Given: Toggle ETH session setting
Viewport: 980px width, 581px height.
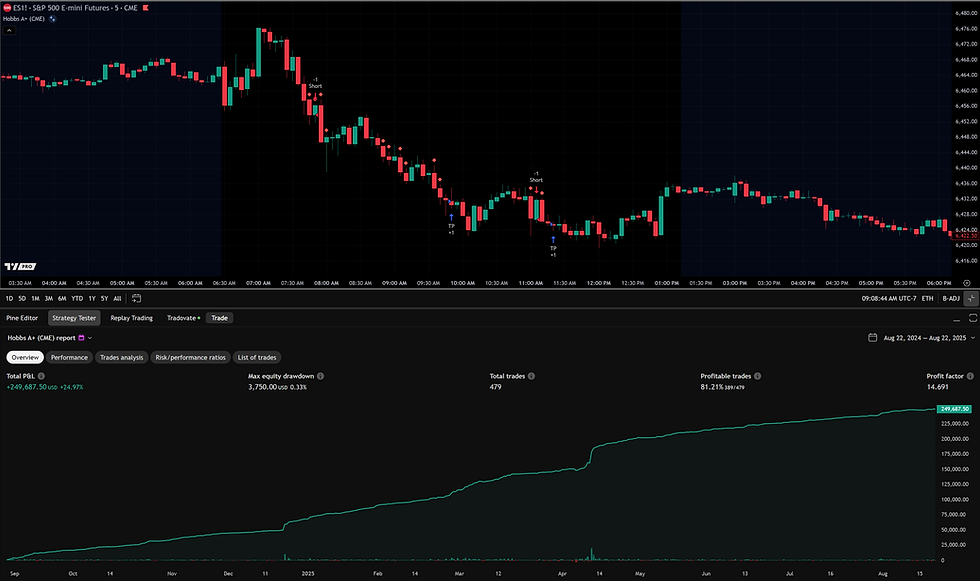Looking at the screenshot, I should [x=928, y=299].
